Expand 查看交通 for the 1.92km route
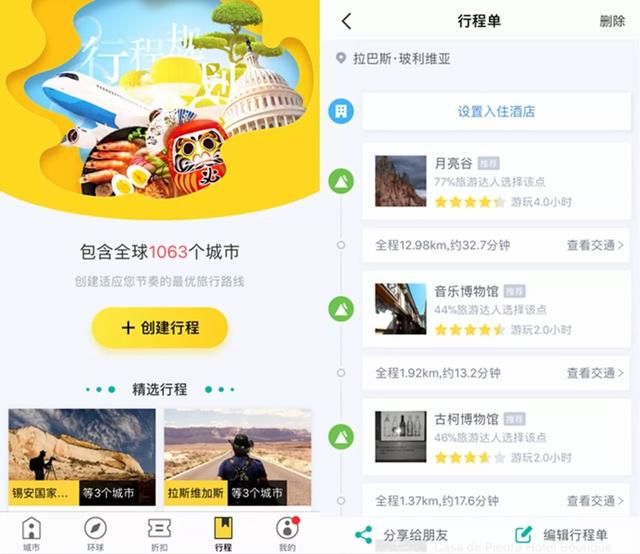This screenshot has width=640, height=554. click(595, 373)
